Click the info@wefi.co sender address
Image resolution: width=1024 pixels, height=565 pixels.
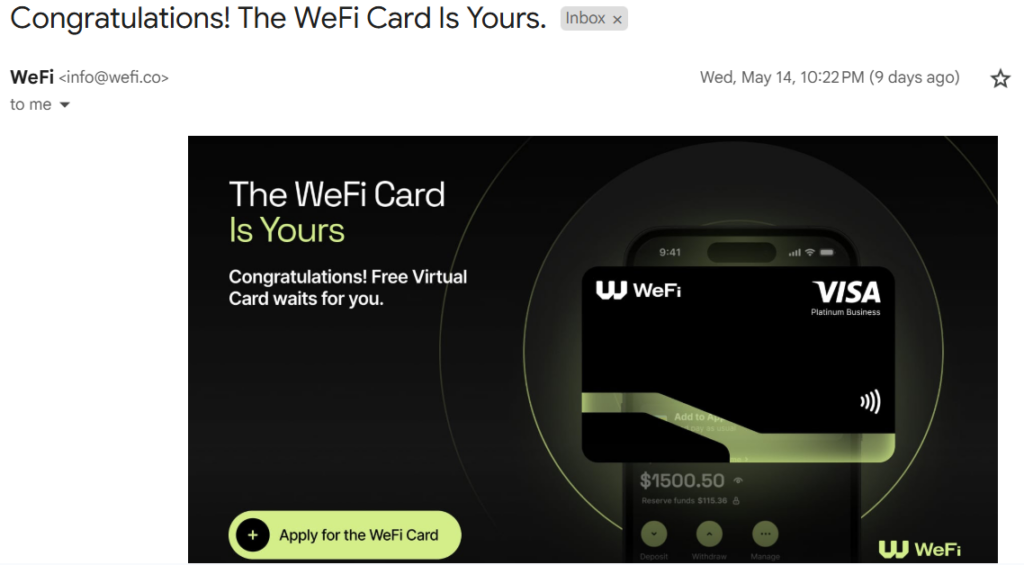114,78
